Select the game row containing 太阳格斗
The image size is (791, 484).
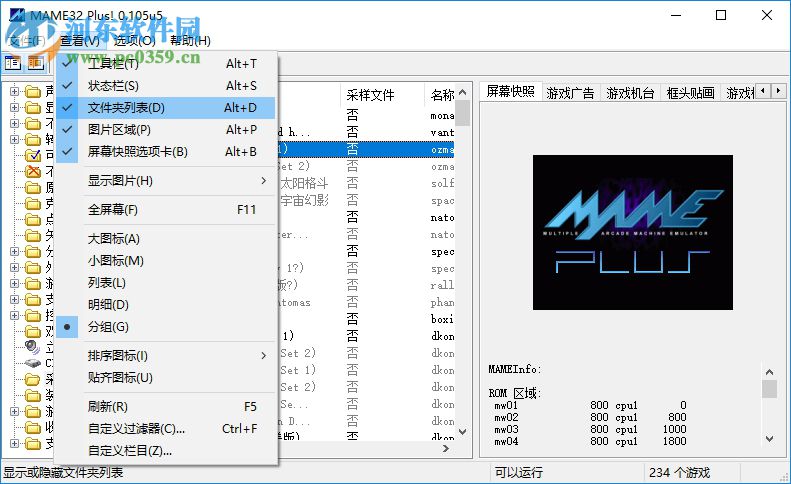click(x=367, y=183)
